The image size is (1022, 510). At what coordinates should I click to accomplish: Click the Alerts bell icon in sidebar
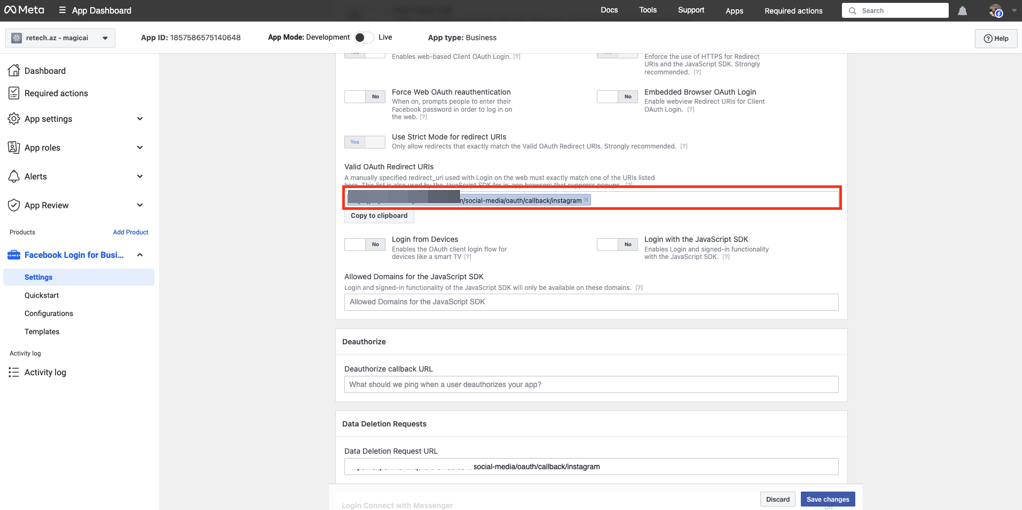pyautogui.click(x=14, y=176)
